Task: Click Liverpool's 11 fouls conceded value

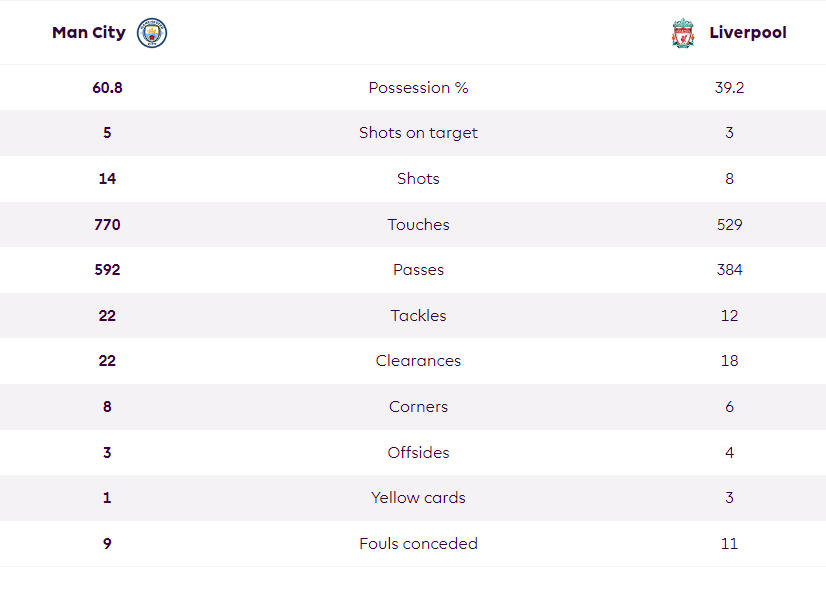Action: [729, 544]
